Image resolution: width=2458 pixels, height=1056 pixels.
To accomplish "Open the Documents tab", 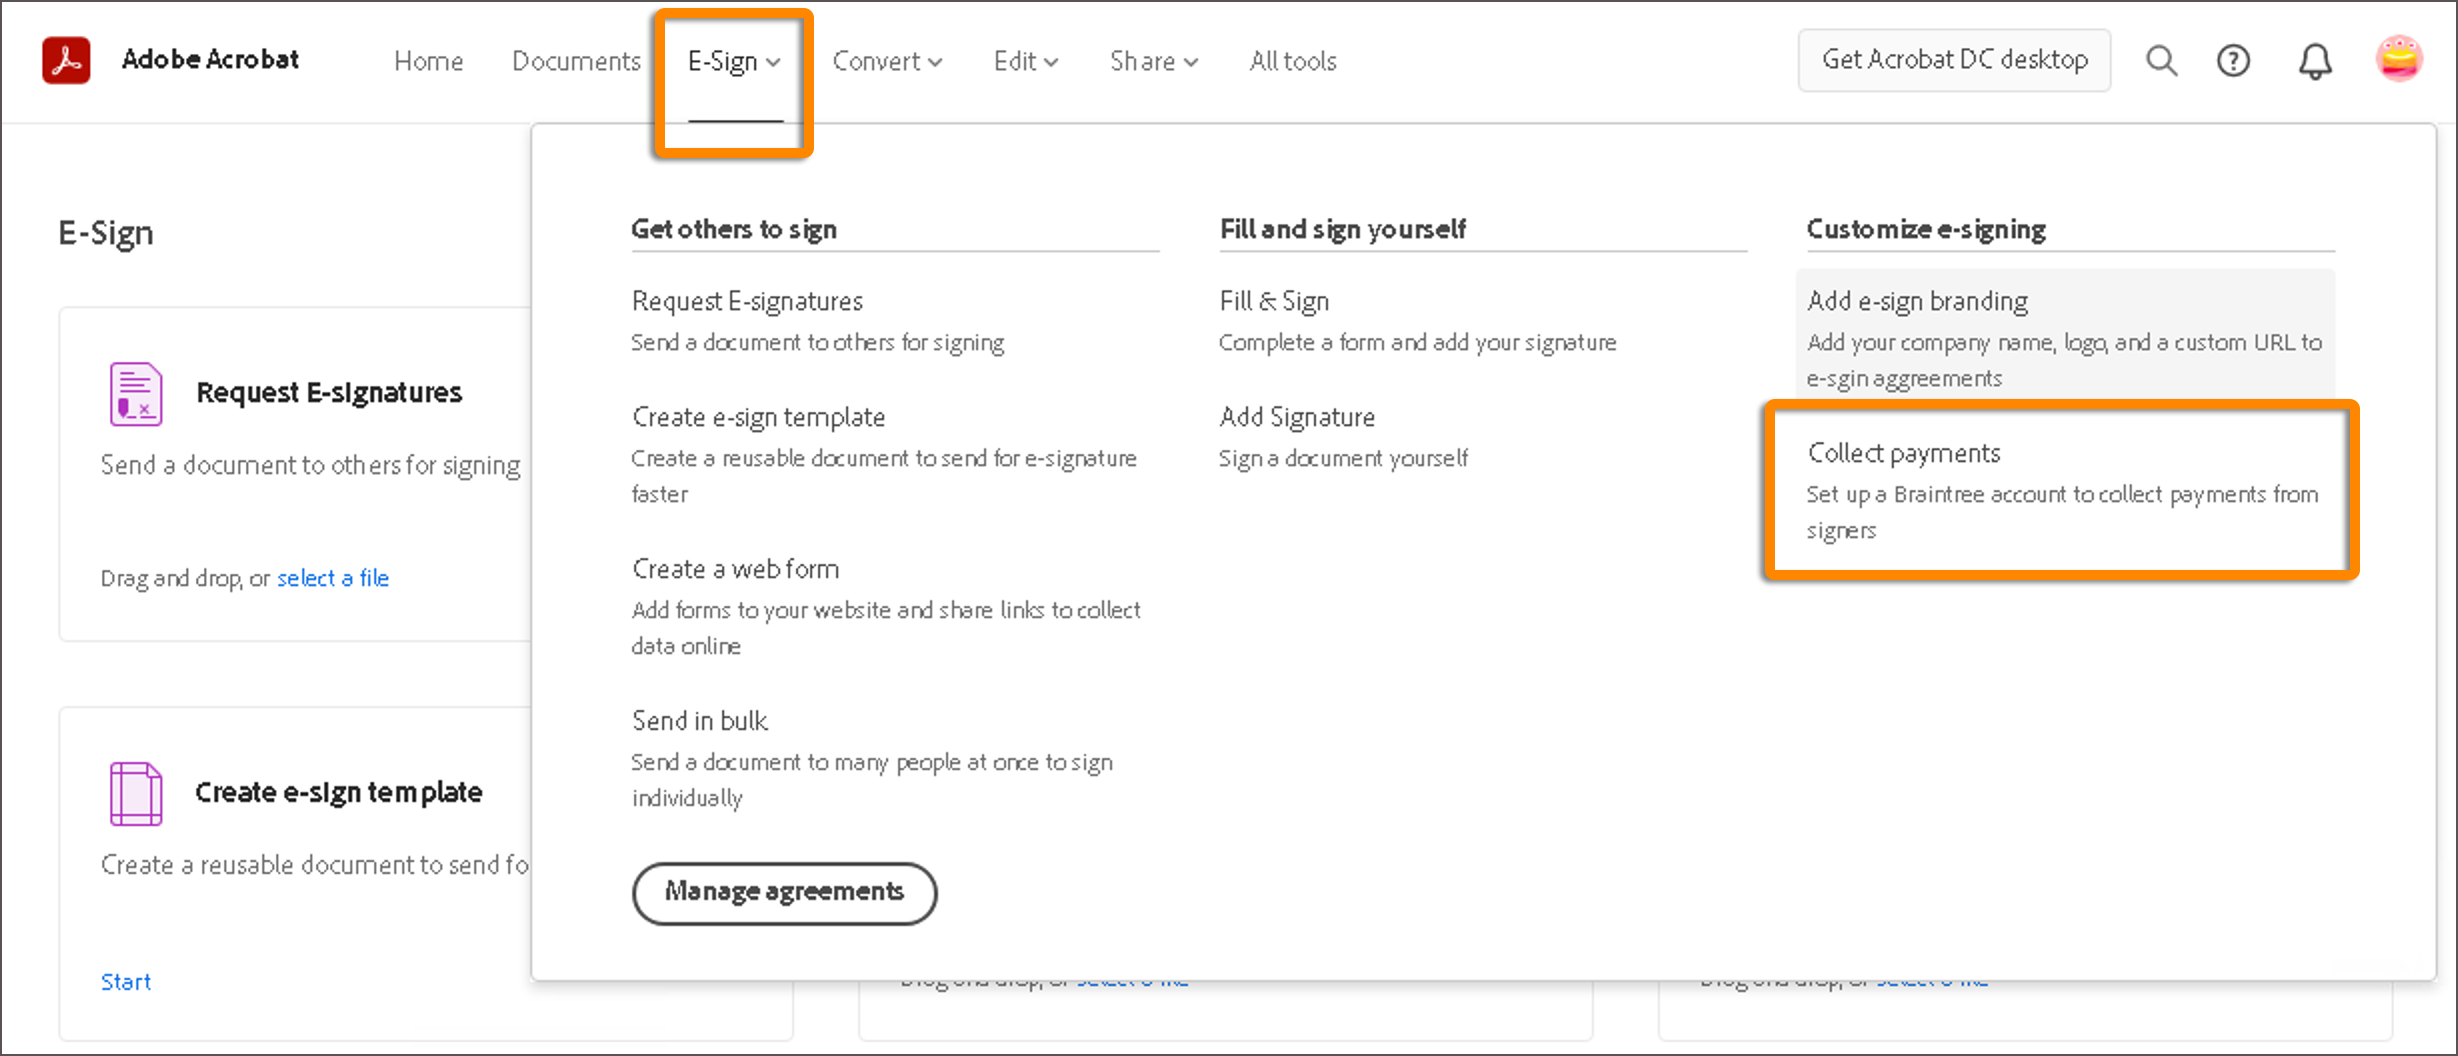I will [x=576, y=61].
